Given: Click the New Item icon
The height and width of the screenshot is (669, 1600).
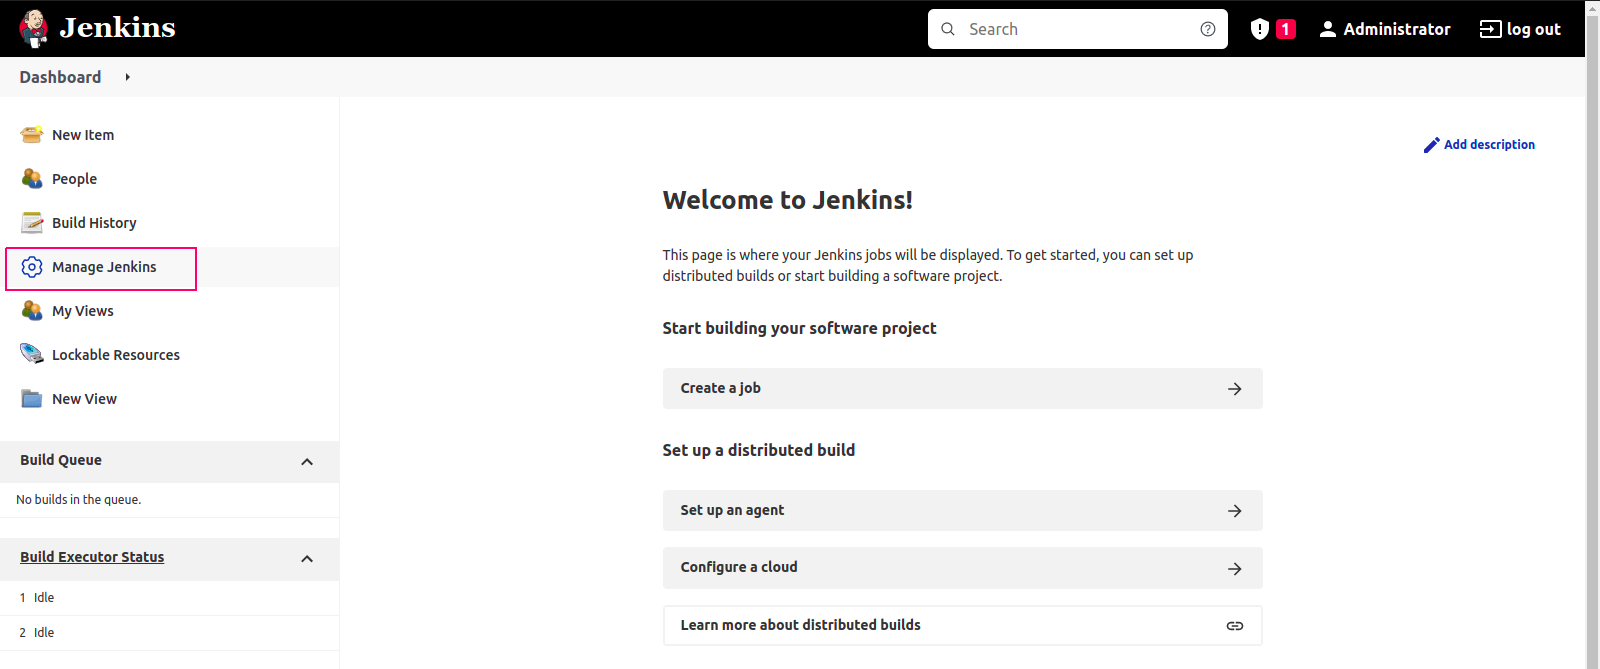Looking at the screenshot, I should [x=32, y=135].
